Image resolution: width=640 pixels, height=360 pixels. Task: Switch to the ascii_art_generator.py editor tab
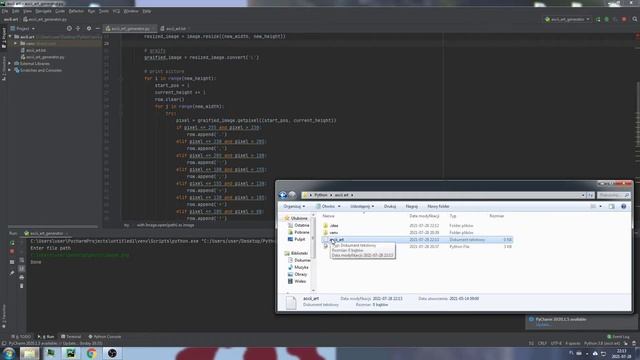point(131,29)
